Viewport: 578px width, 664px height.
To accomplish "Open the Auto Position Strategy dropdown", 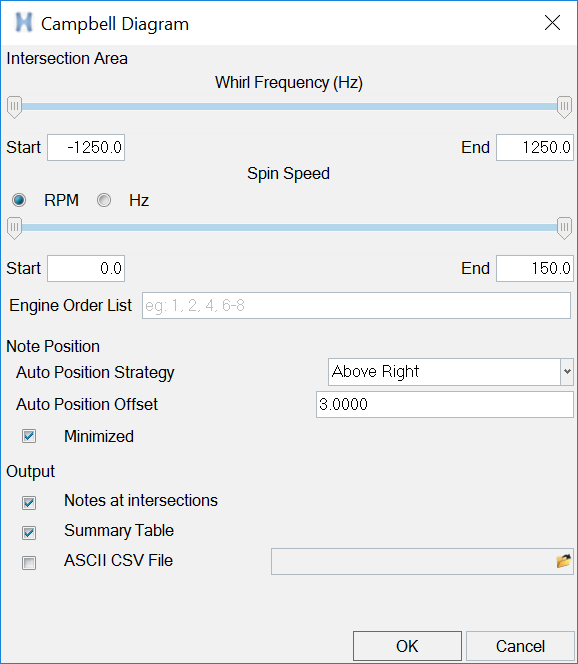I will click(x=451, y=372).
